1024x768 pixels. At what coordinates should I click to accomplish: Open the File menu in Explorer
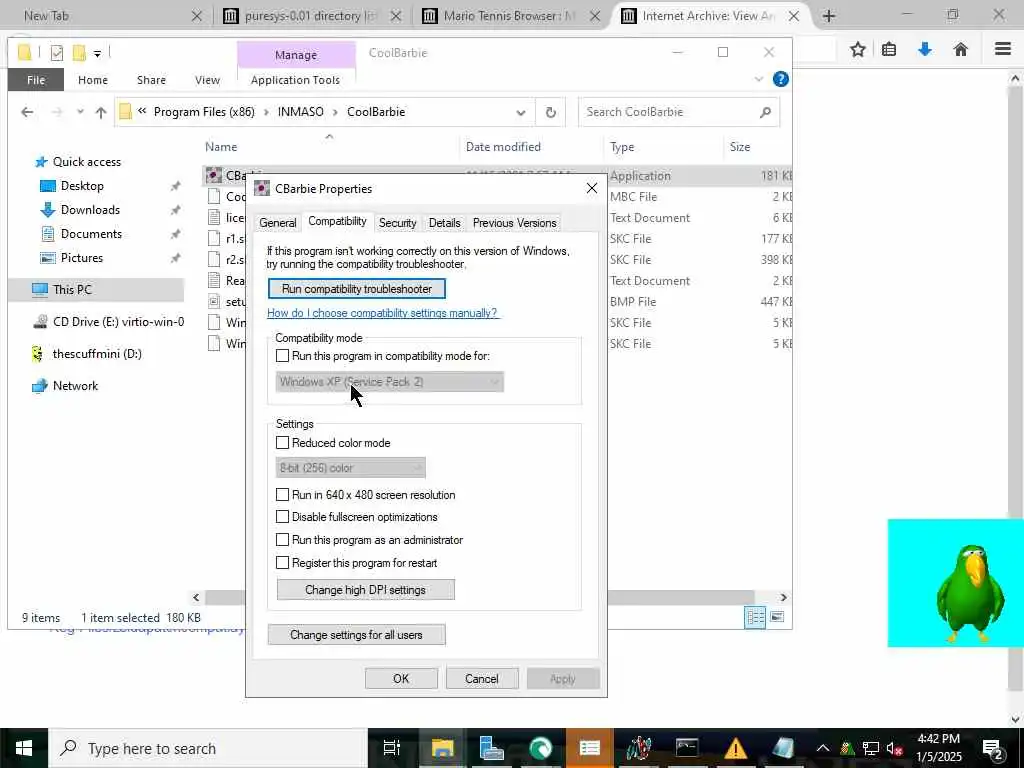[36, 80]
